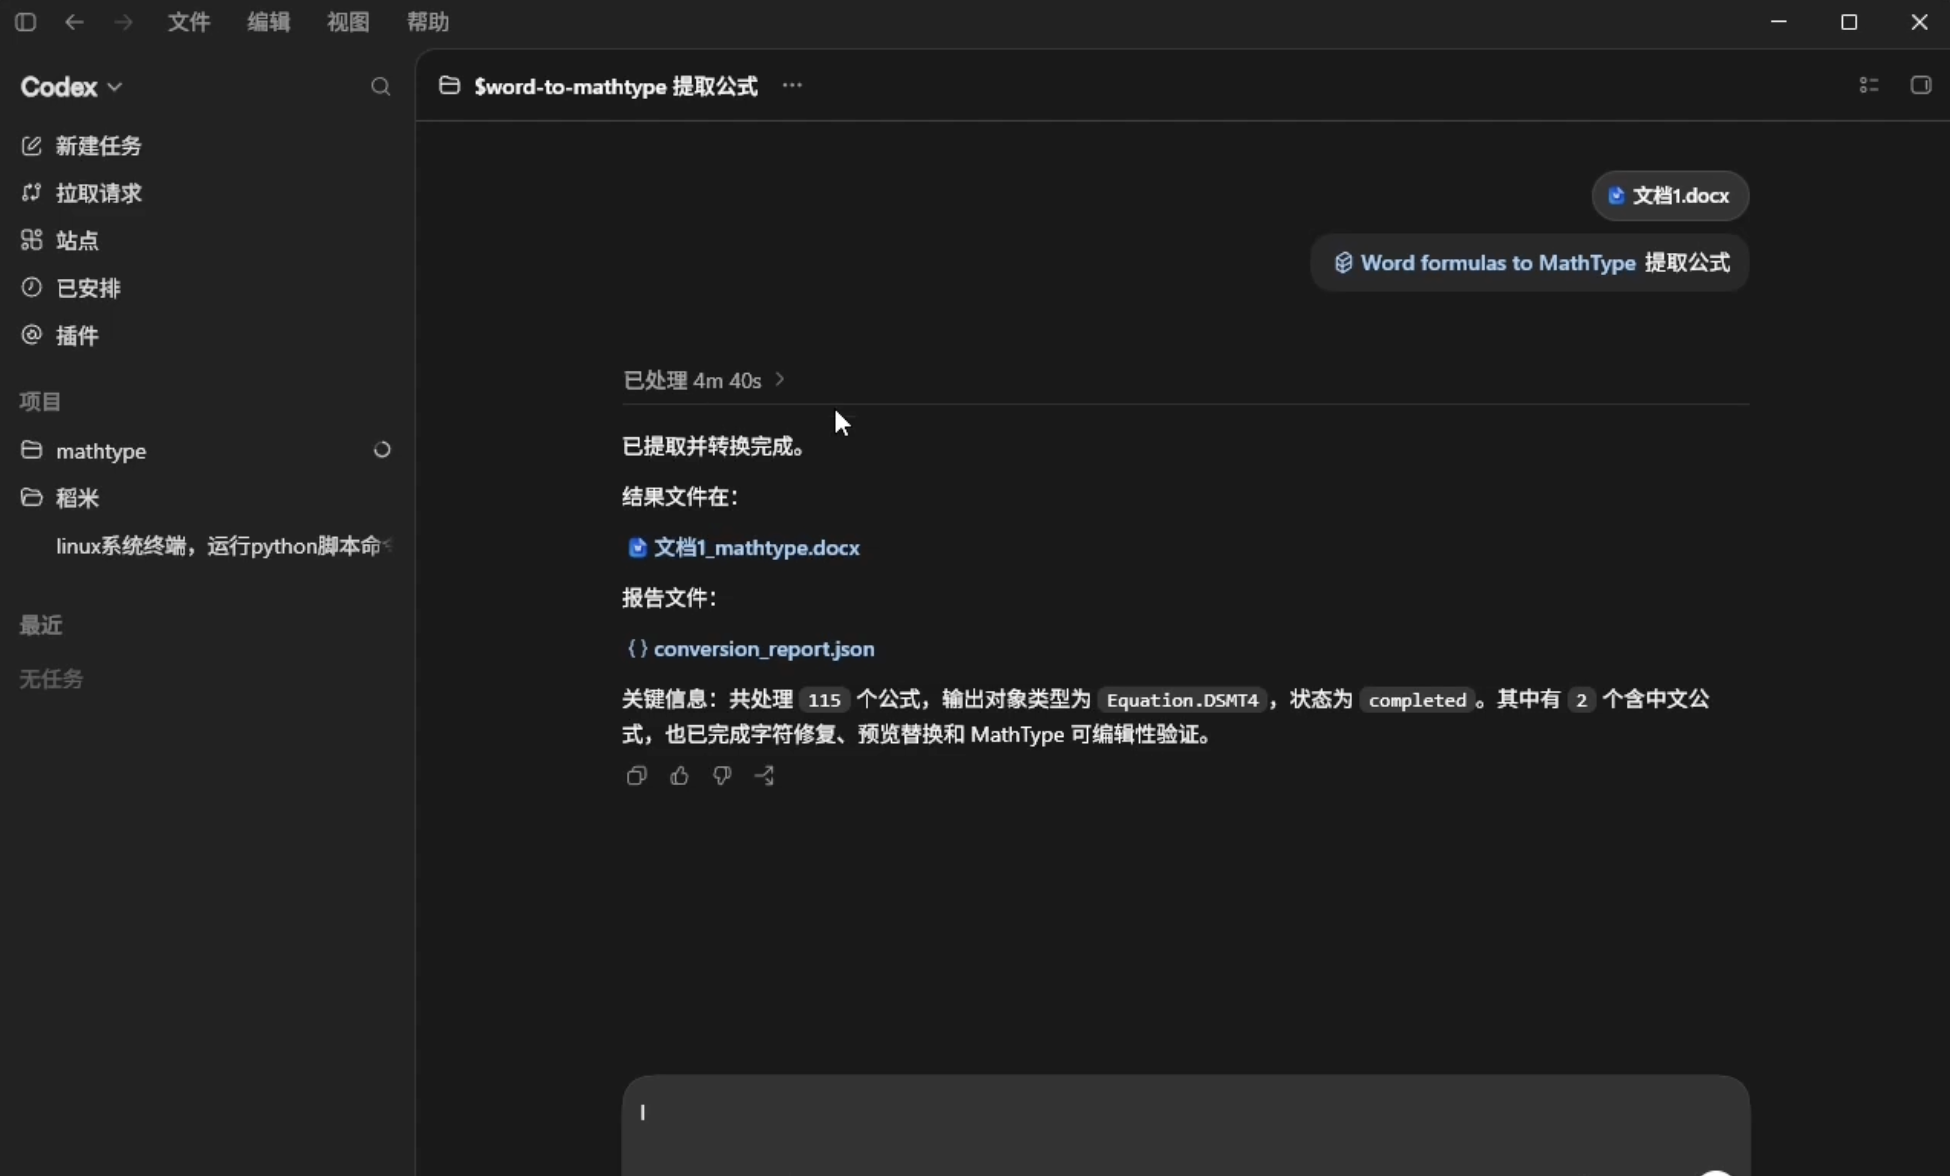Open the 编辑 menu
Viewport: 1950px width, 1176px height.
269,22
